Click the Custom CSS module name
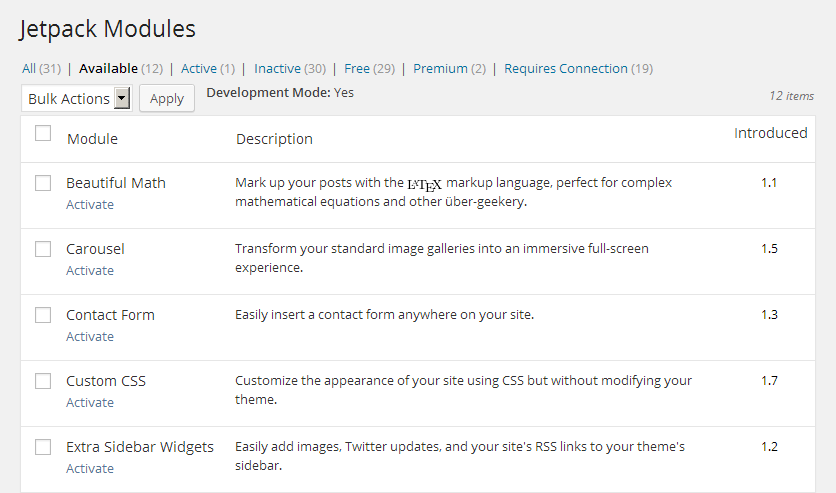This screenshot has height=493, width=836. click(106, 381)
